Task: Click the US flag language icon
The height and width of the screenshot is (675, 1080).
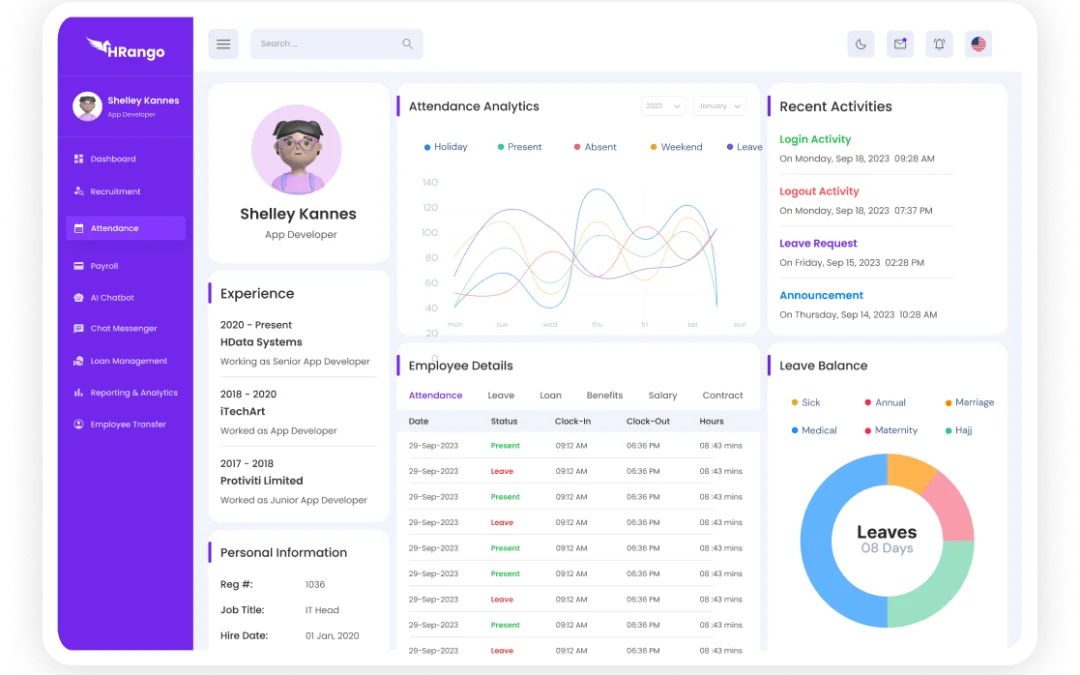Action: click(978, 44)
